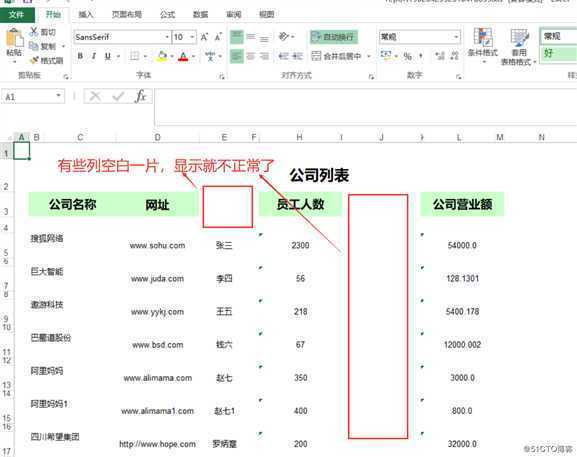Apply the comma thousands separator style
Screen dimensions: 577x457
pyautogui.click(x=421, y=56)
